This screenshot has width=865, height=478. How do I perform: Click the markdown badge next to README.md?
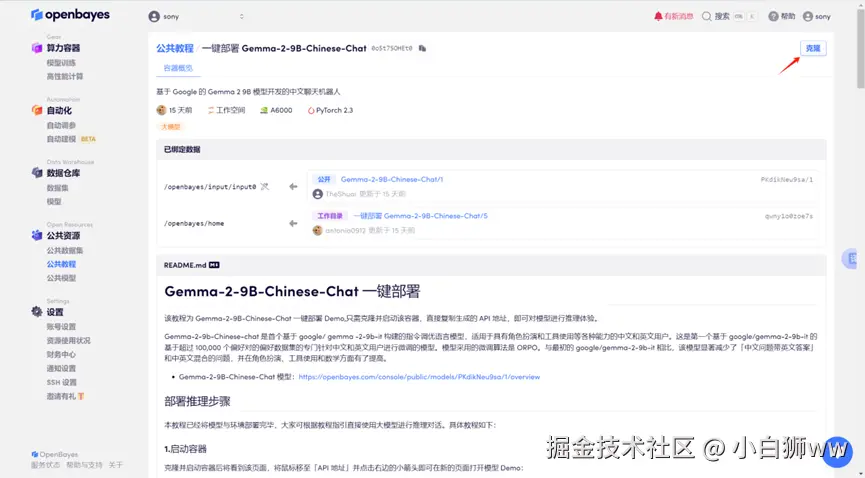click(x=214, y=265)
